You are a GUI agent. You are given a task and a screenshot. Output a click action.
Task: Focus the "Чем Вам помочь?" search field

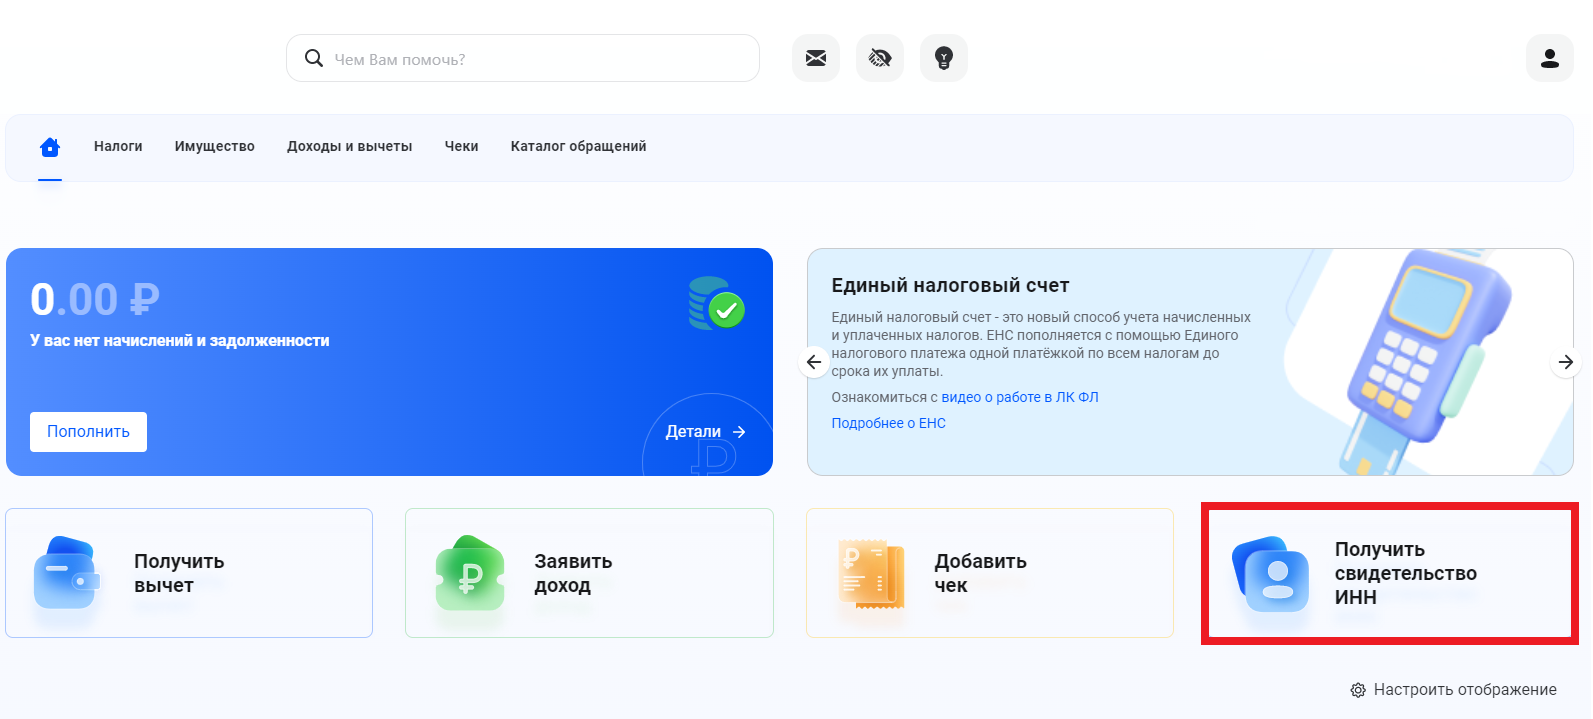tap(523, 58)
